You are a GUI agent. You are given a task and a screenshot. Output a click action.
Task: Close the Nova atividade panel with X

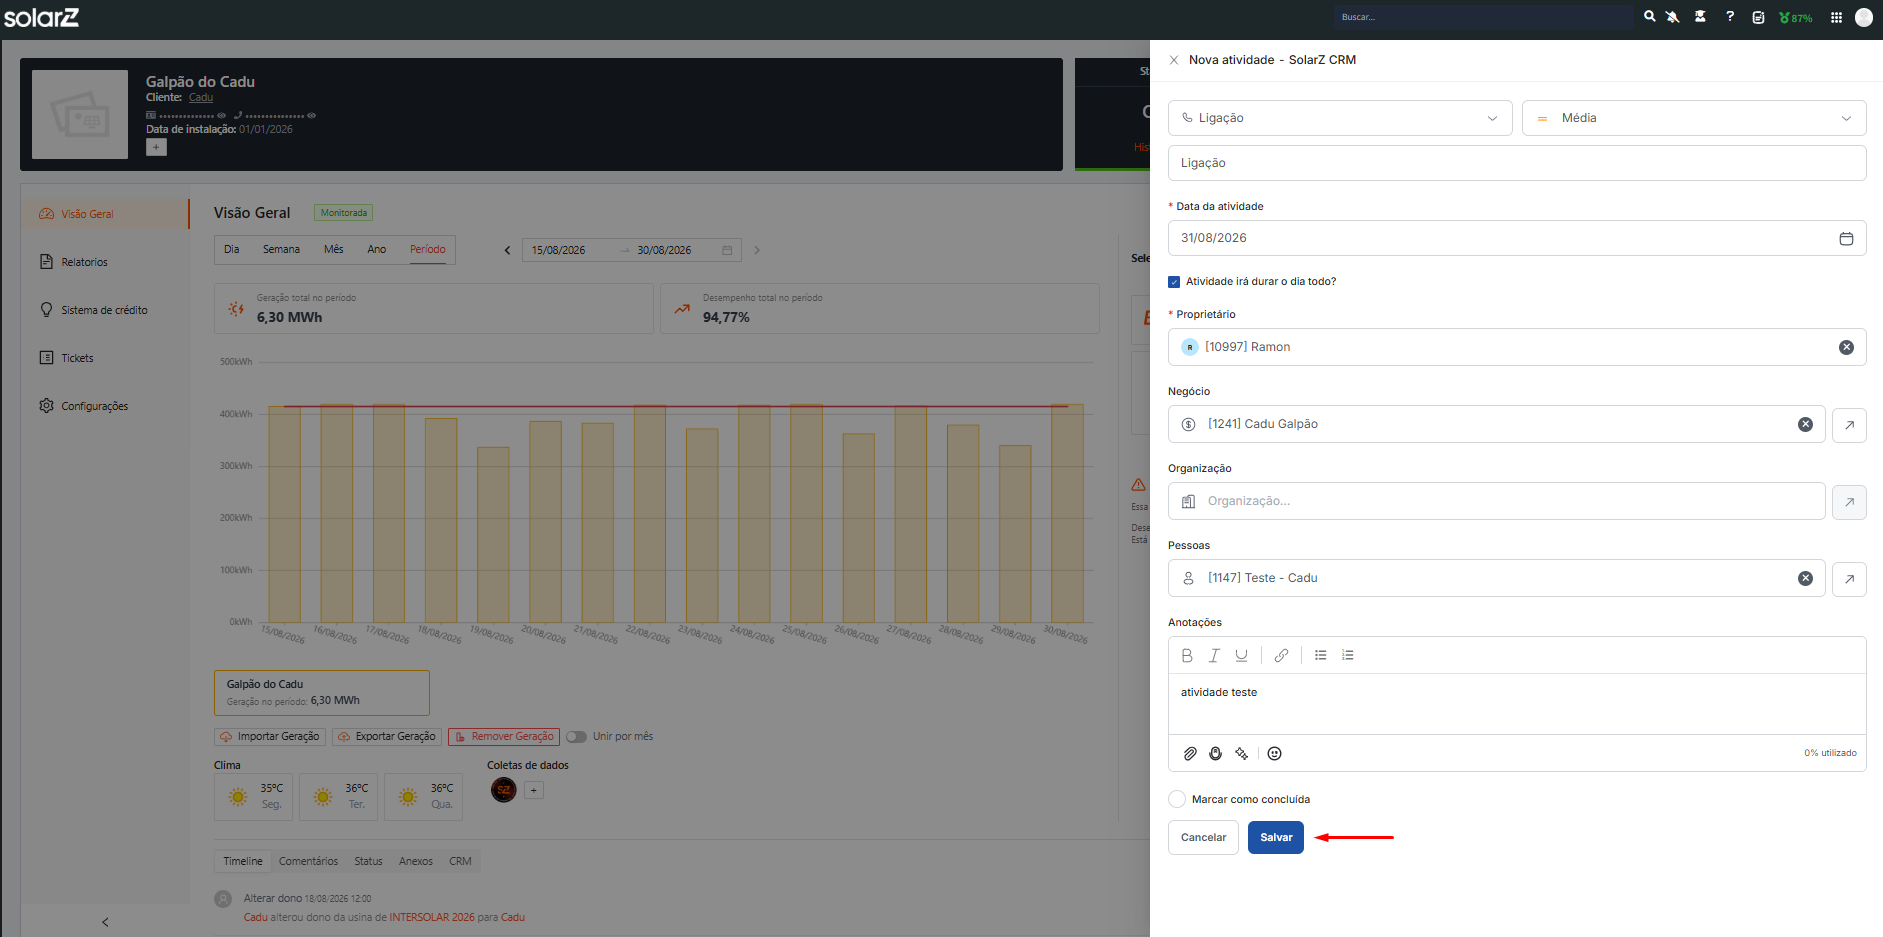(x=1174, y=60)
